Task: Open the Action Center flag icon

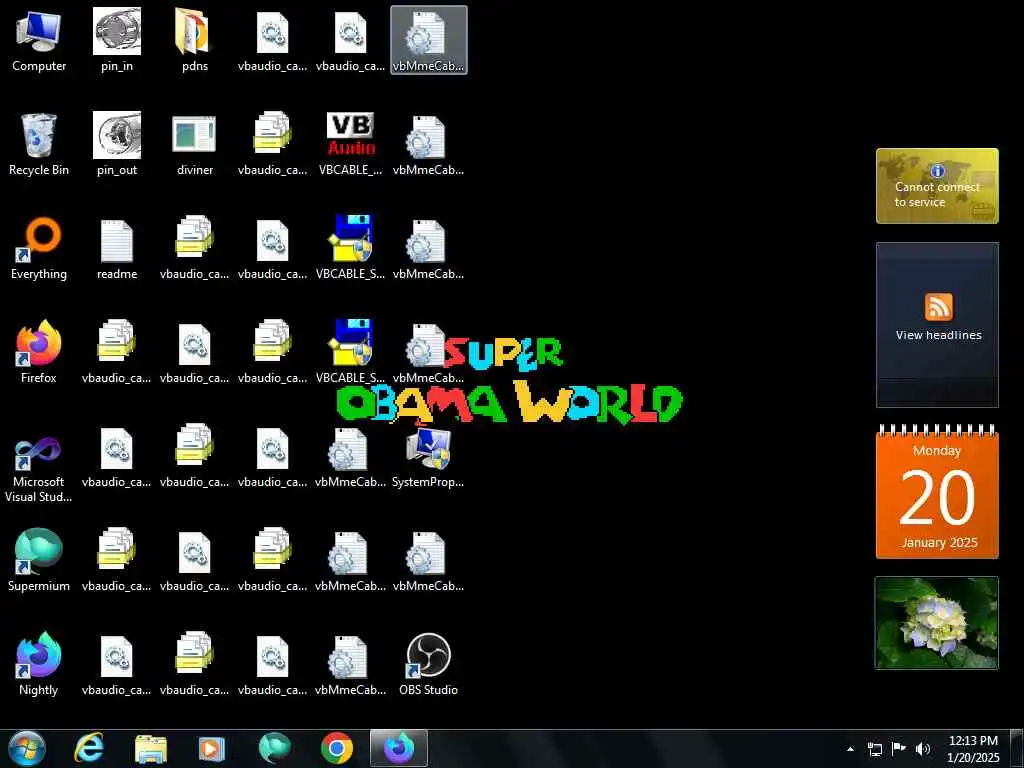Action: (x=899, y=749)
